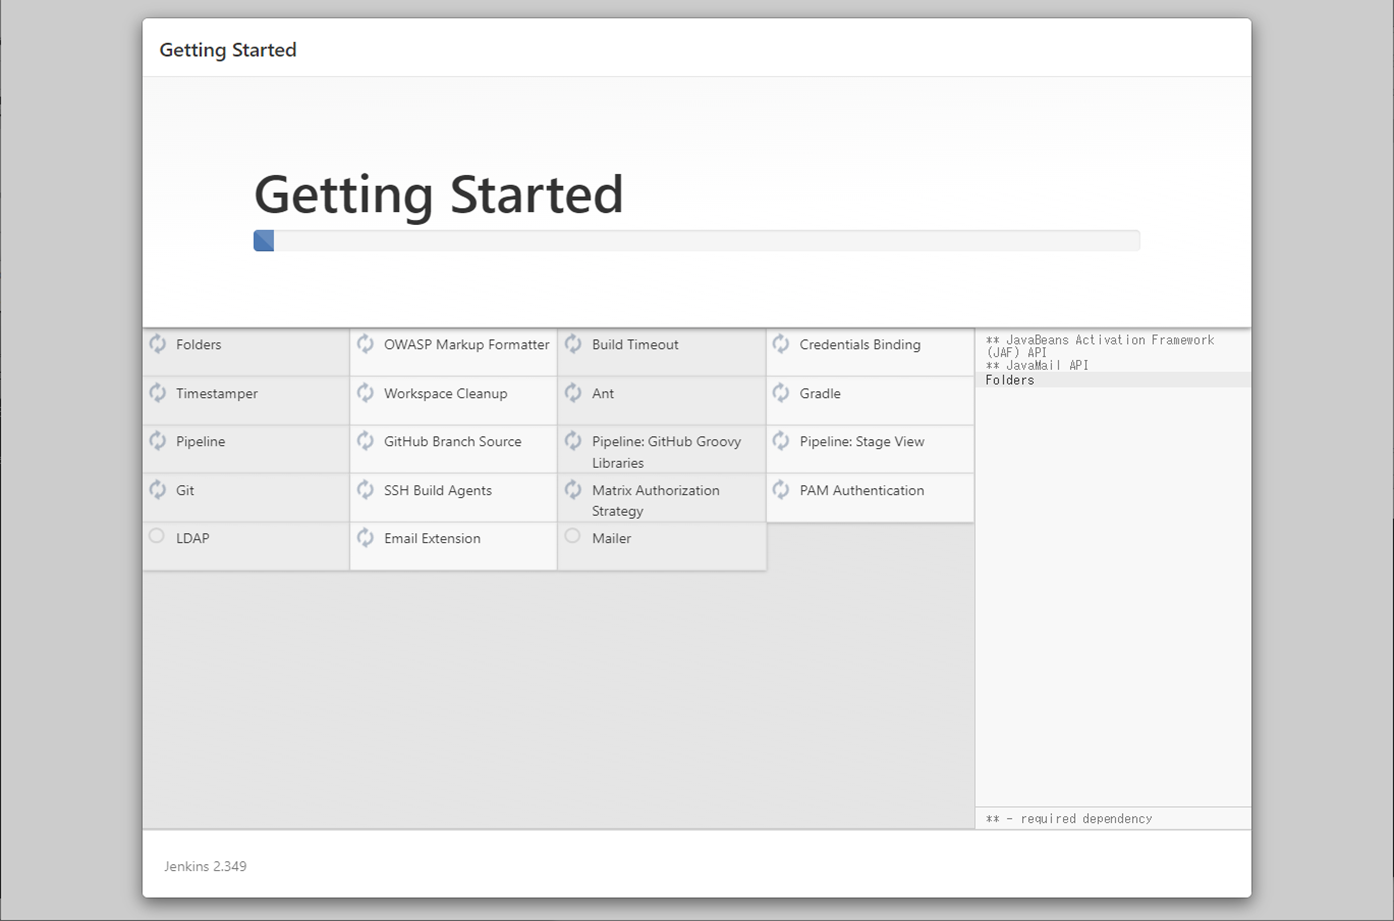
Task: Click the spinner icon beside Git
Action: click(x=158, y=490)
